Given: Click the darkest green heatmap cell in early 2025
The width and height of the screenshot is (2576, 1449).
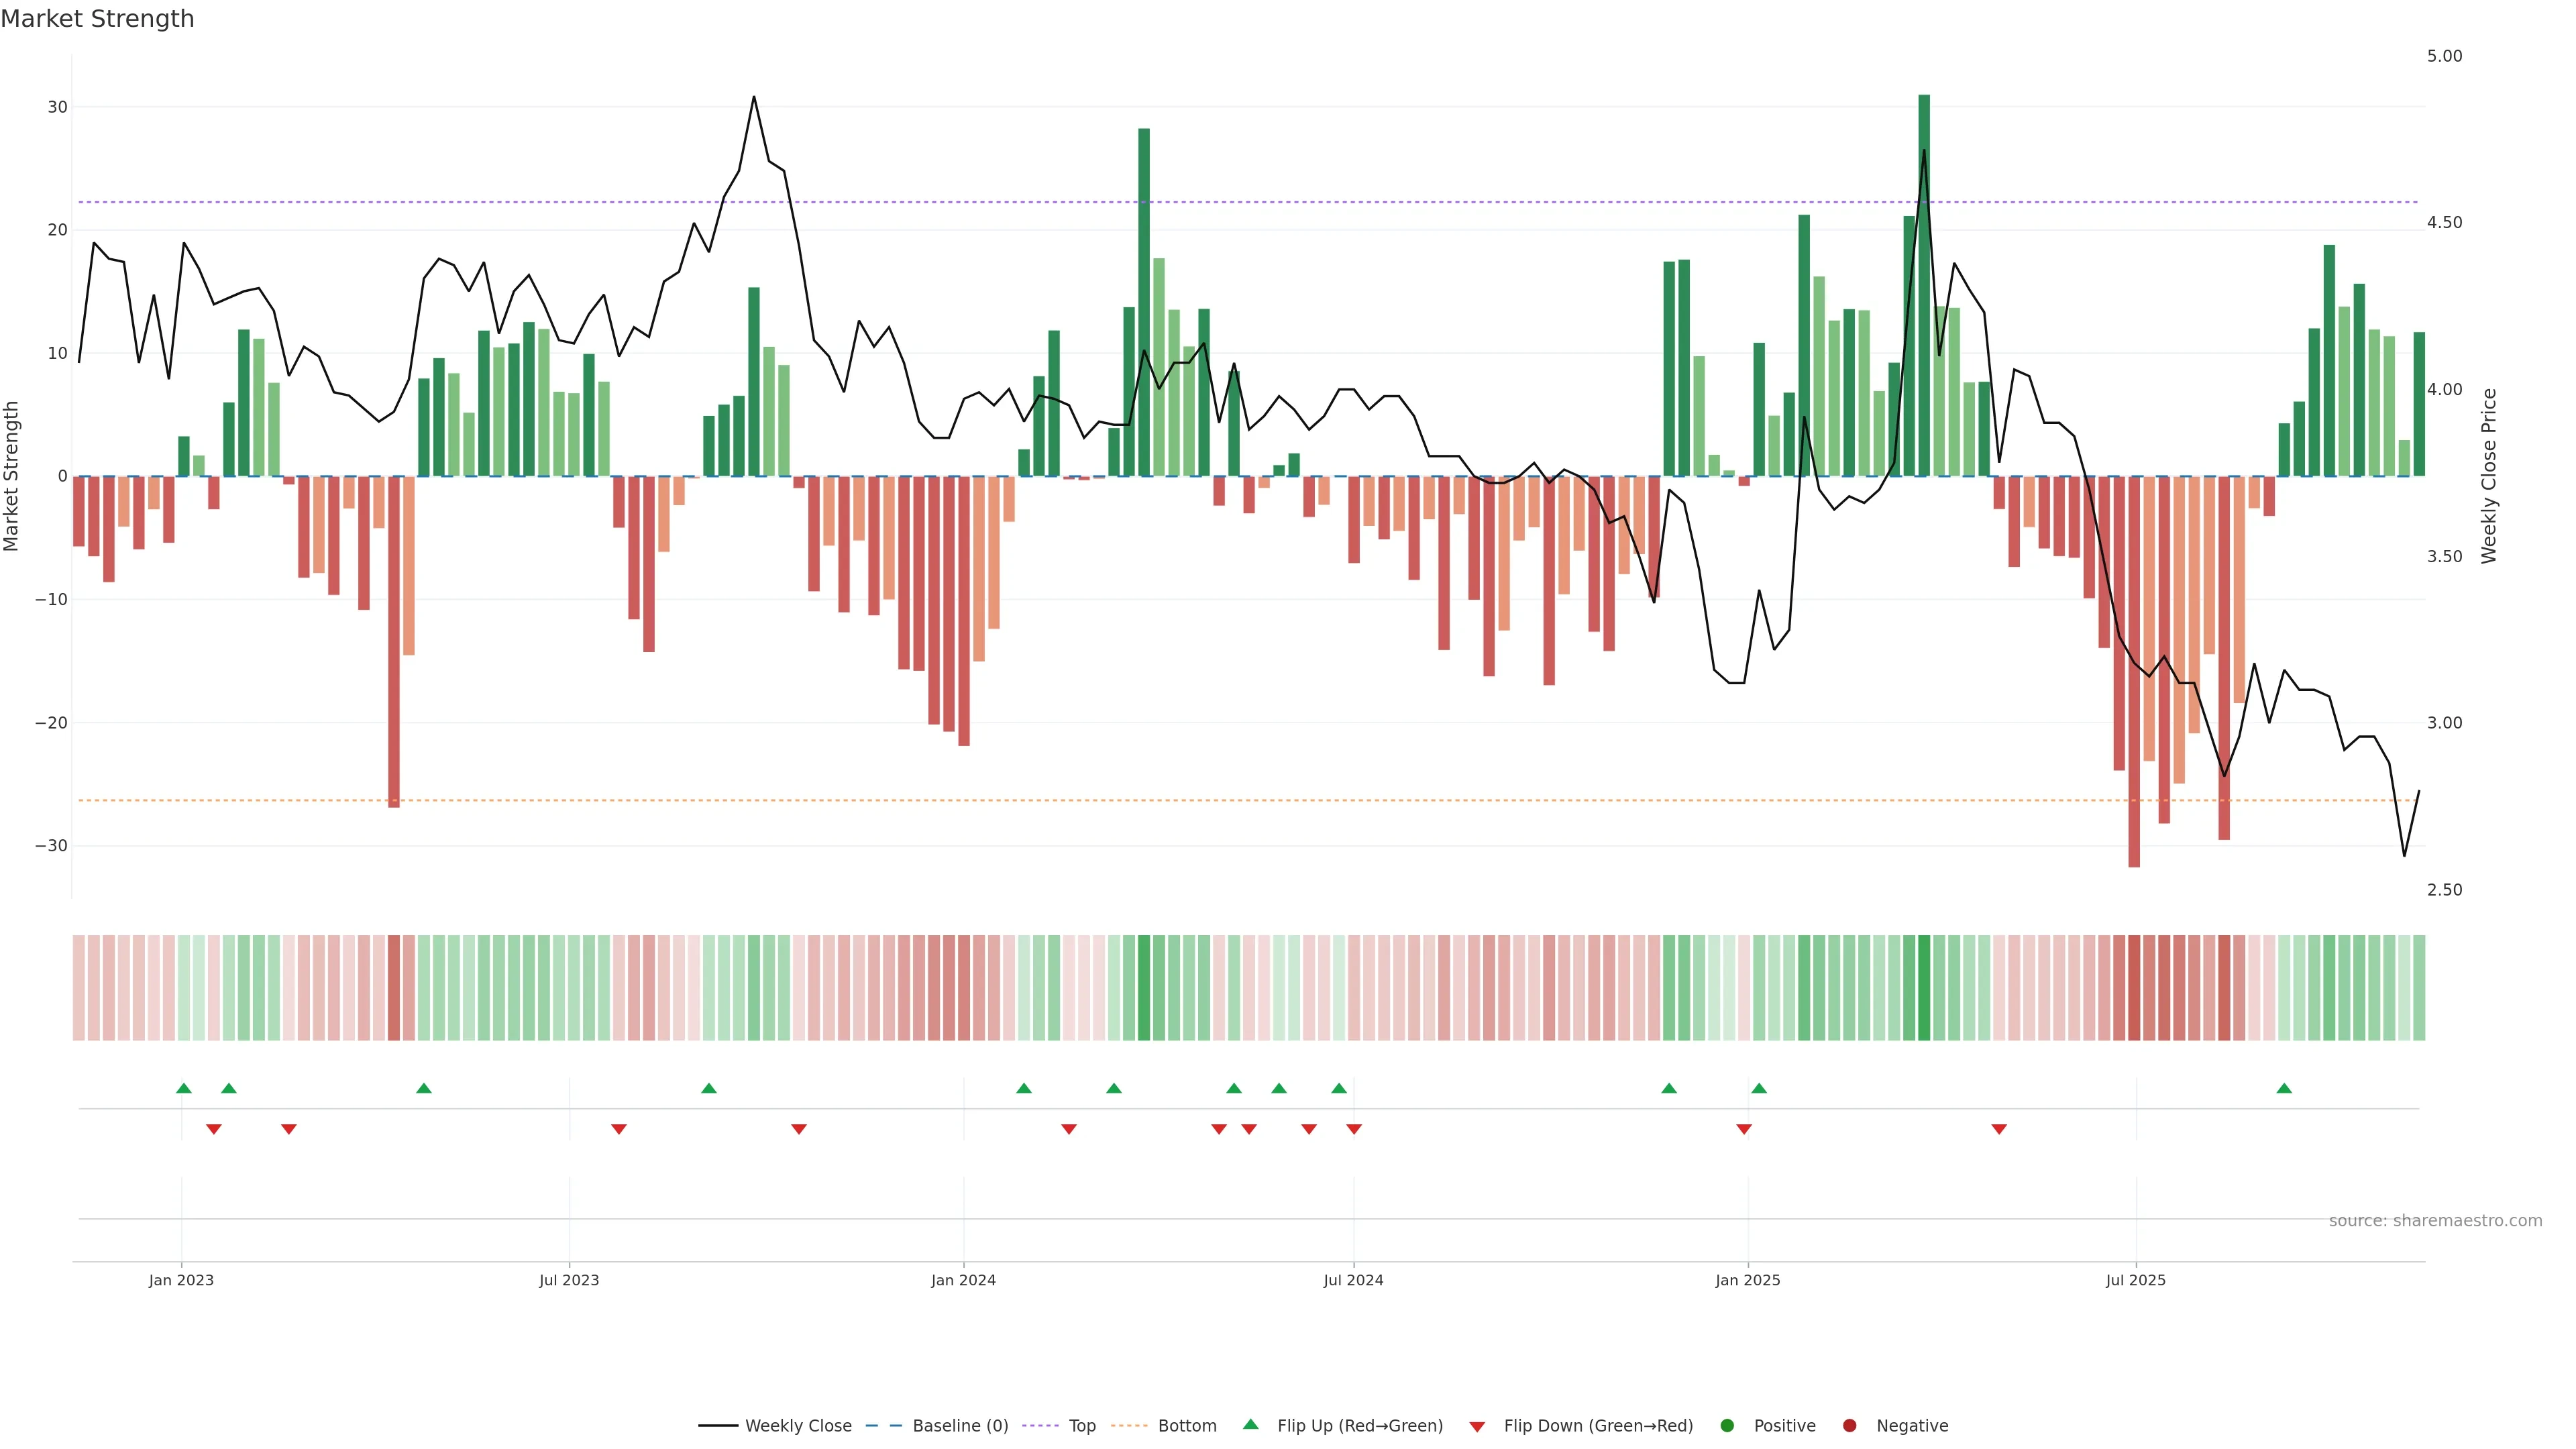Looking at the screenshot, I should (1924, 988).
